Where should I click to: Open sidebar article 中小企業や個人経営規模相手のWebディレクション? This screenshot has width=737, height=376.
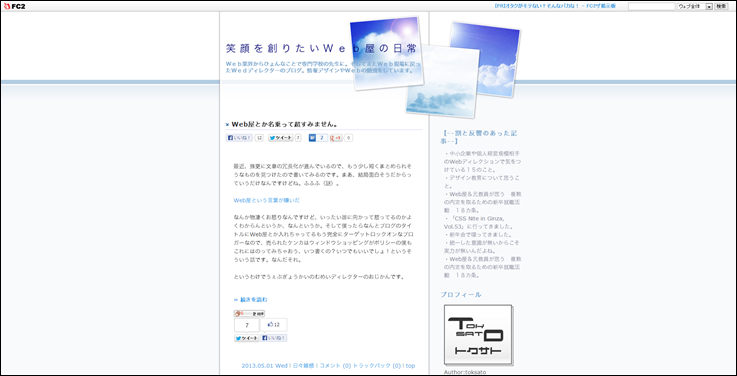(x=483, y=161)
